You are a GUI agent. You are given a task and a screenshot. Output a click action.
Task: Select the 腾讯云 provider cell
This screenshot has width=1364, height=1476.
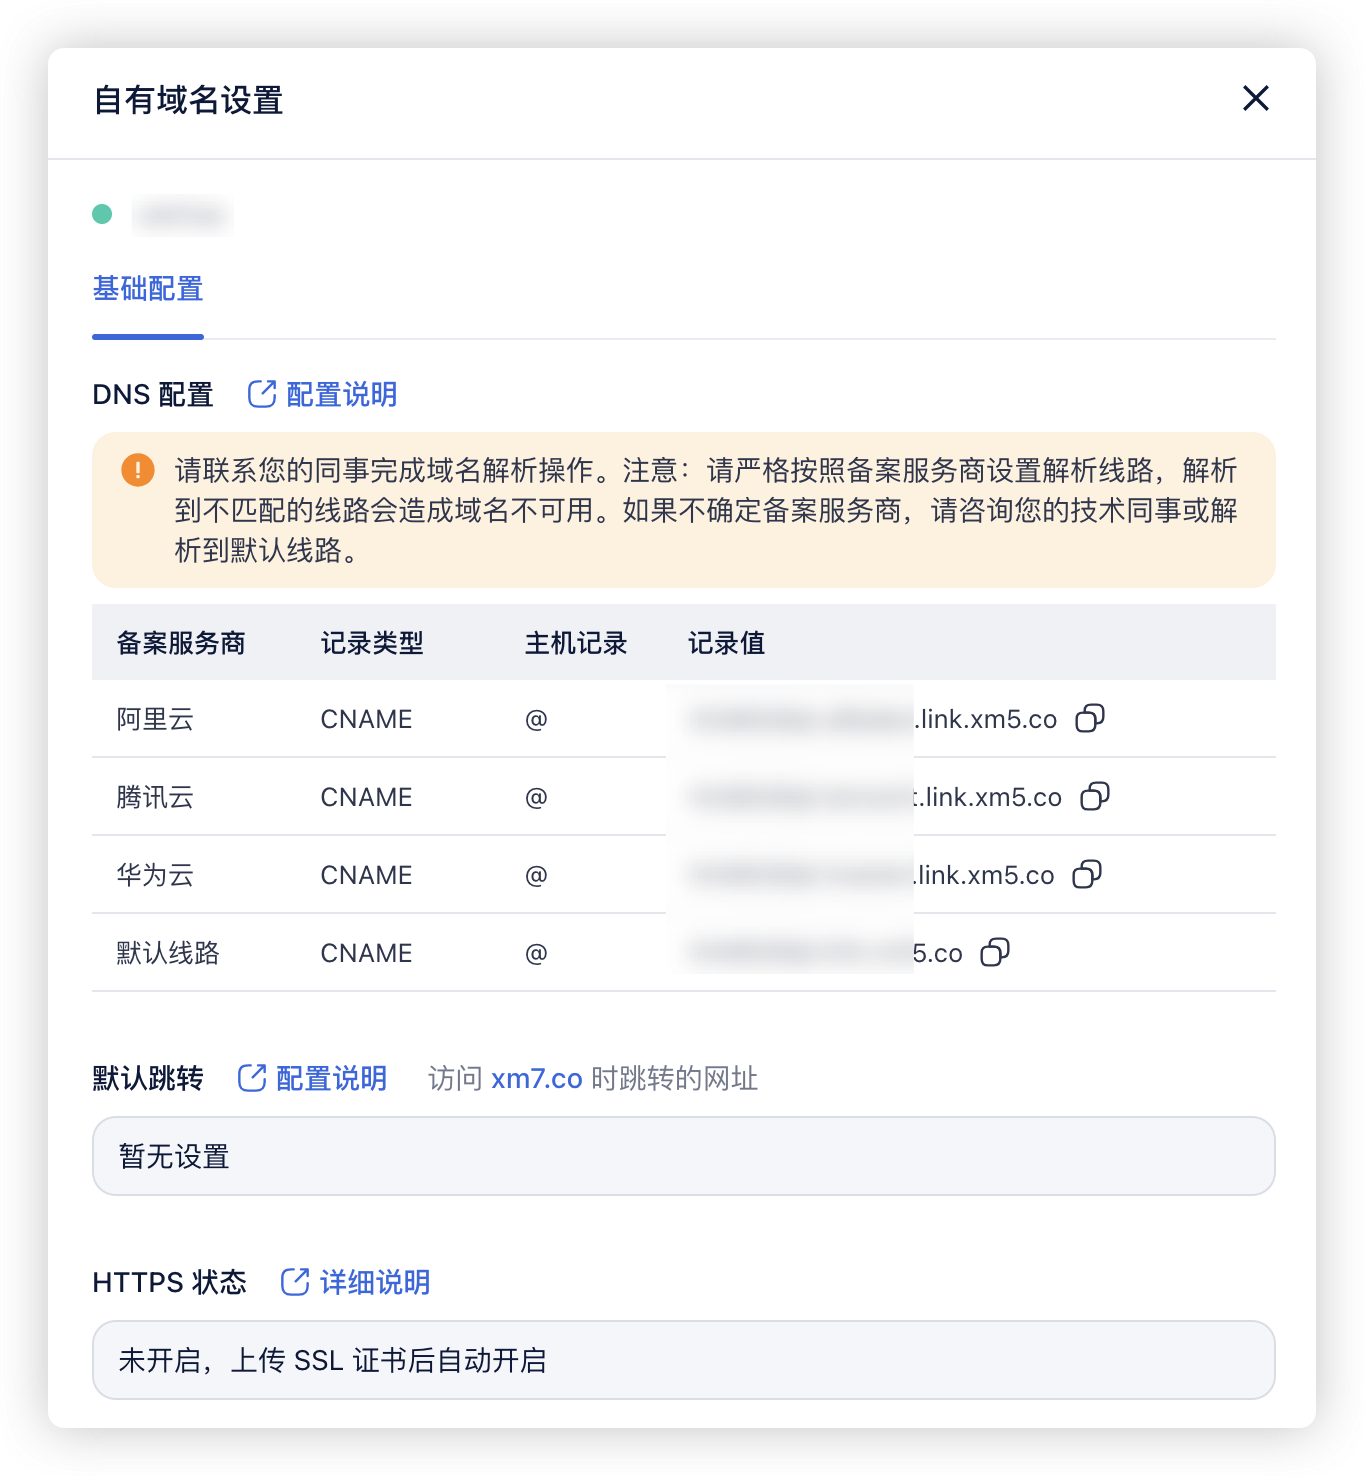(155, 797)
